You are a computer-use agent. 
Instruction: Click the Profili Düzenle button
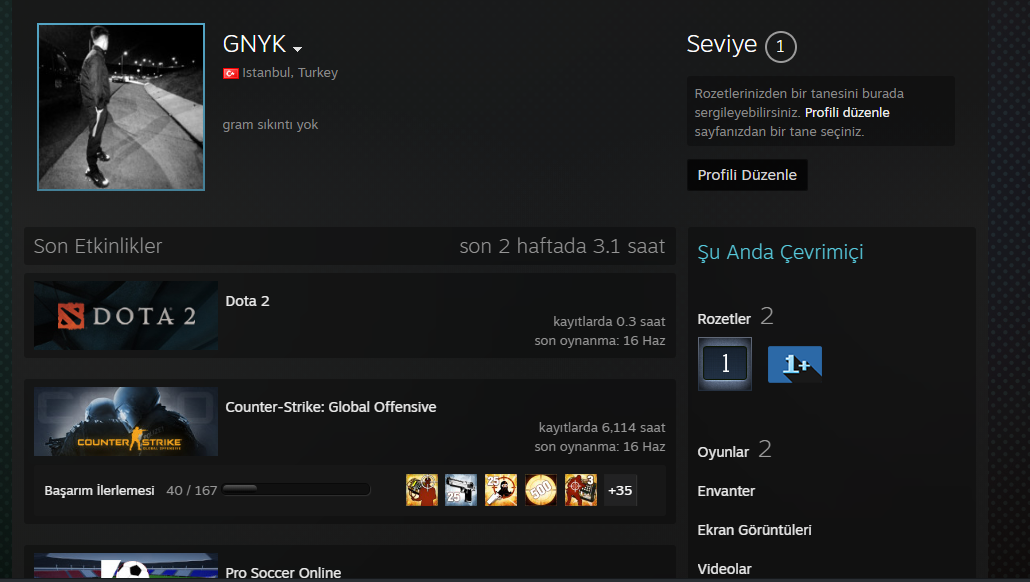click(x=747, y=175)
